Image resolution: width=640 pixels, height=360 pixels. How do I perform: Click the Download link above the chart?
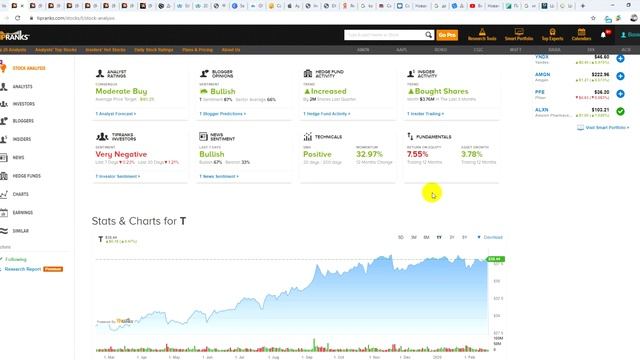point(490,237)
